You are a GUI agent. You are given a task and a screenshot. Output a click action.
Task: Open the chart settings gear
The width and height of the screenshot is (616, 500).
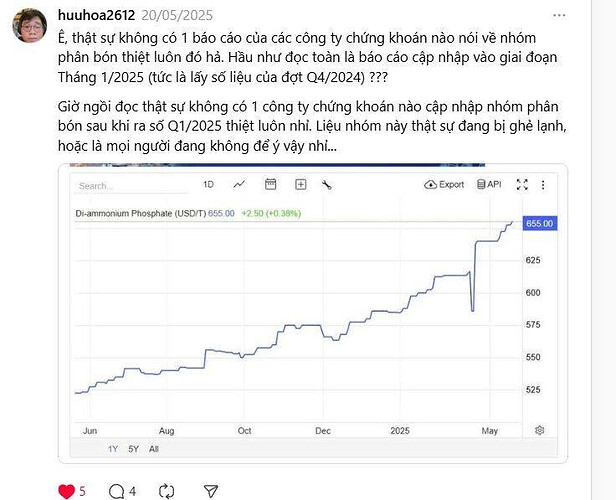pyautogui.click(x=540, y=430)
